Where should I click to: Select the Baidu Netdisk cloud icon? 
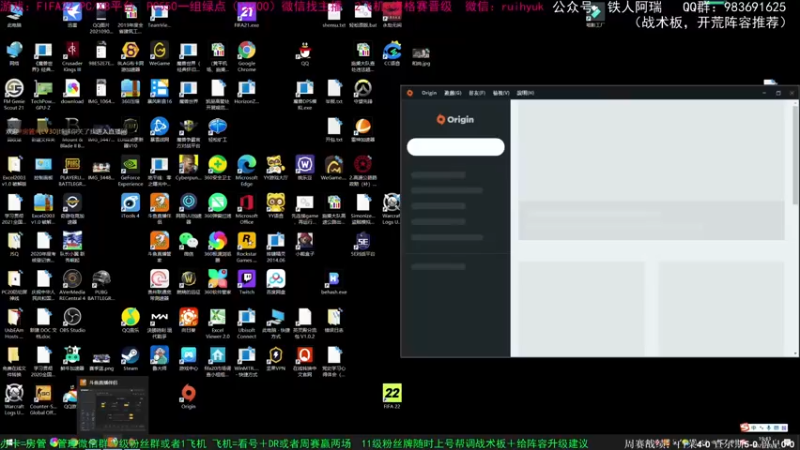coord(276,282)
